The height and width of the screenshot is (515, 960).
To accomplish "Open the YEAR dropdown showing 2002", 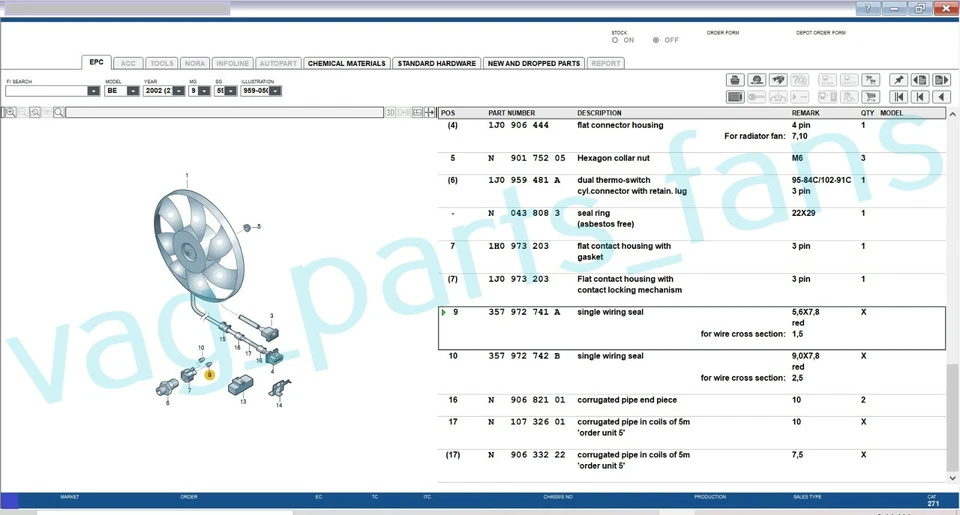I will (178, 91).
